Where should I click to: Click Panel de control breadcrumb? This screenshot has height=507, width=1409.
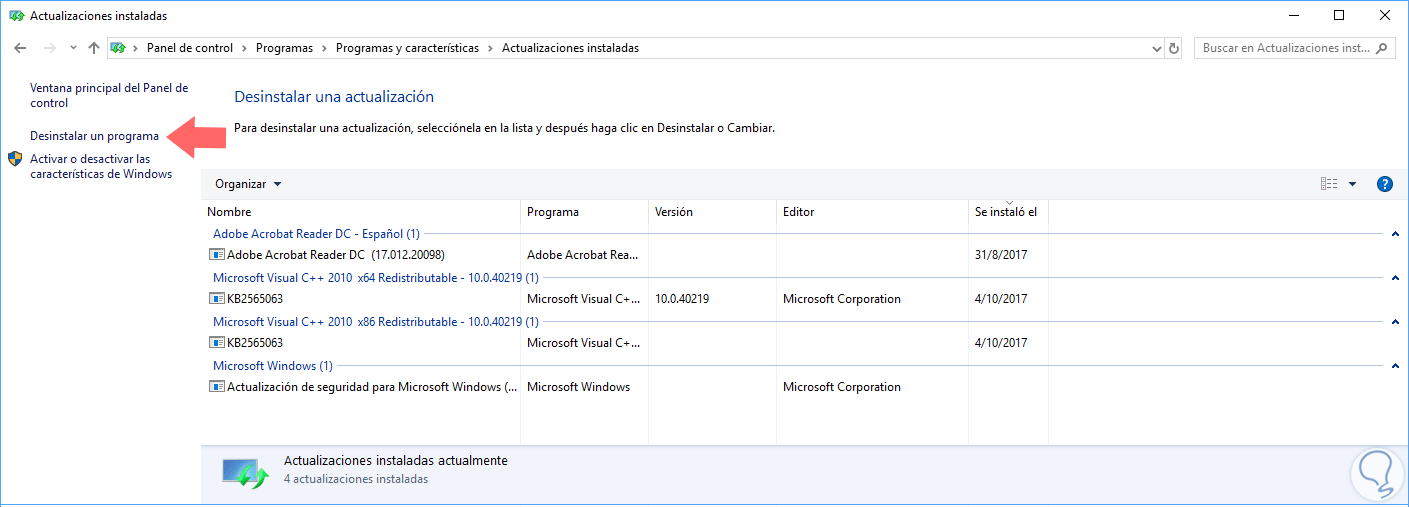(x=190, y=48)
